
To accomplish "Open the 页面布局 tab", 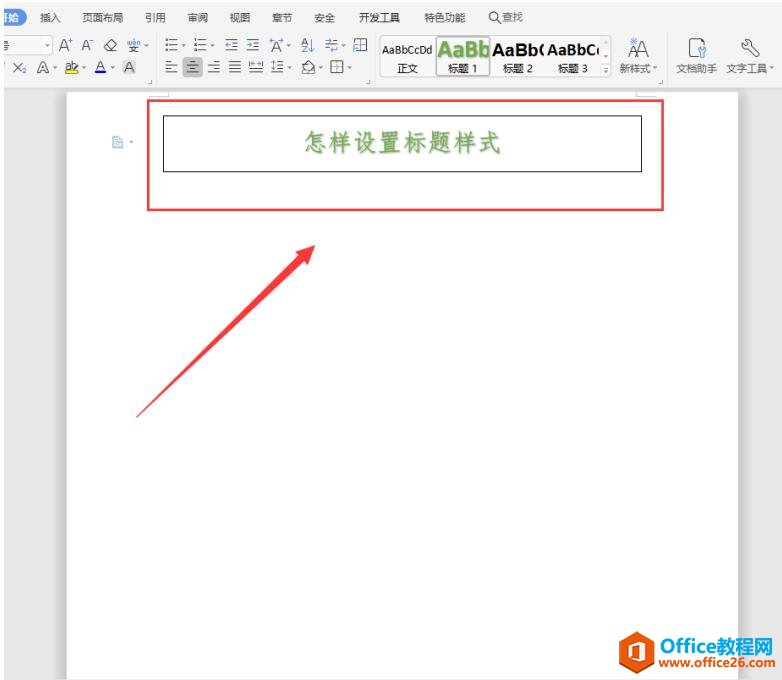I will 103,17.
